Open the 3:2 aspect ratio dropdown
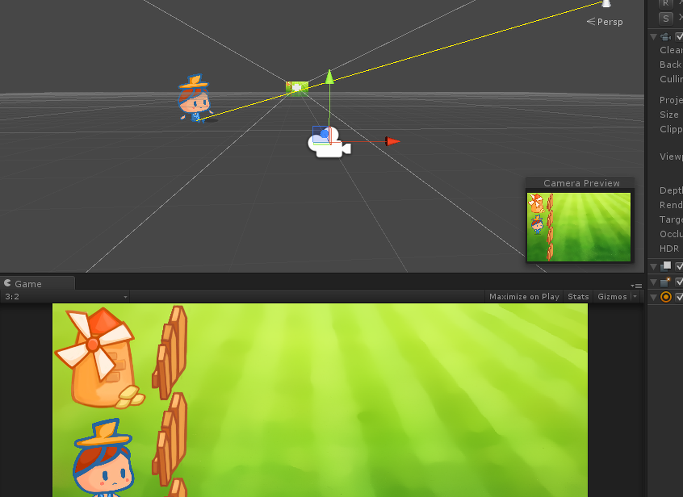Screen dimensions: 683x497 point(65,297)
